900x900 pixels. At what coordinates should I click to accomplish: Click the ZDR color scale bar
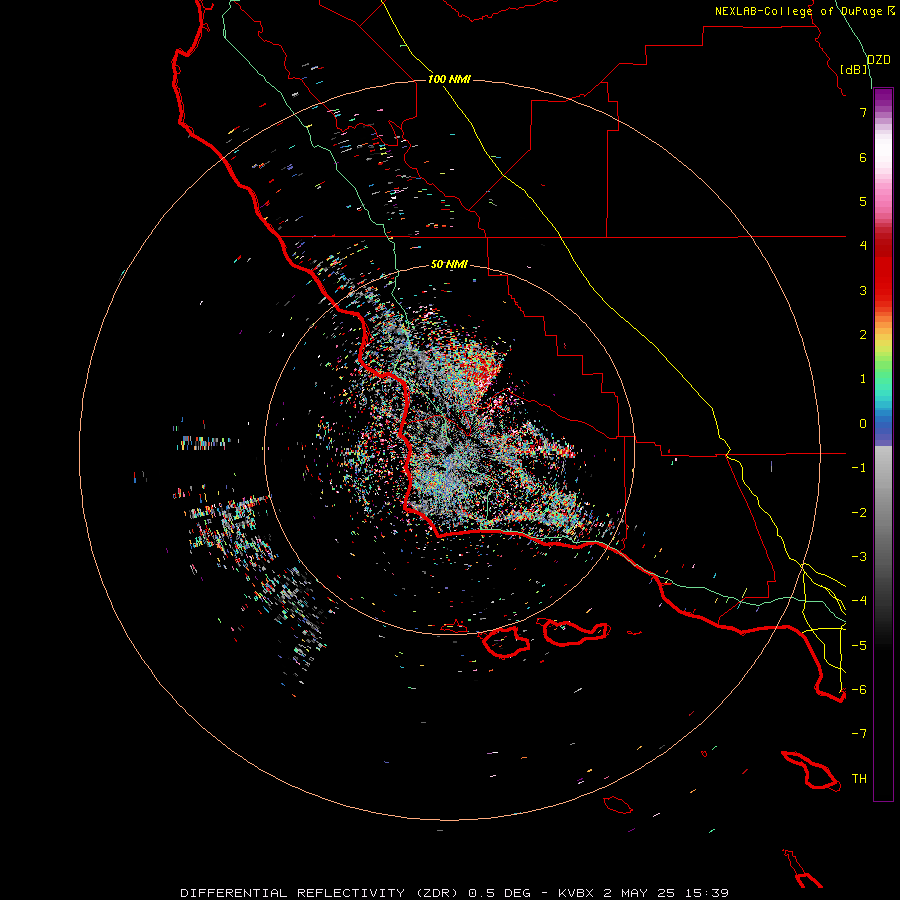[883, 444]
